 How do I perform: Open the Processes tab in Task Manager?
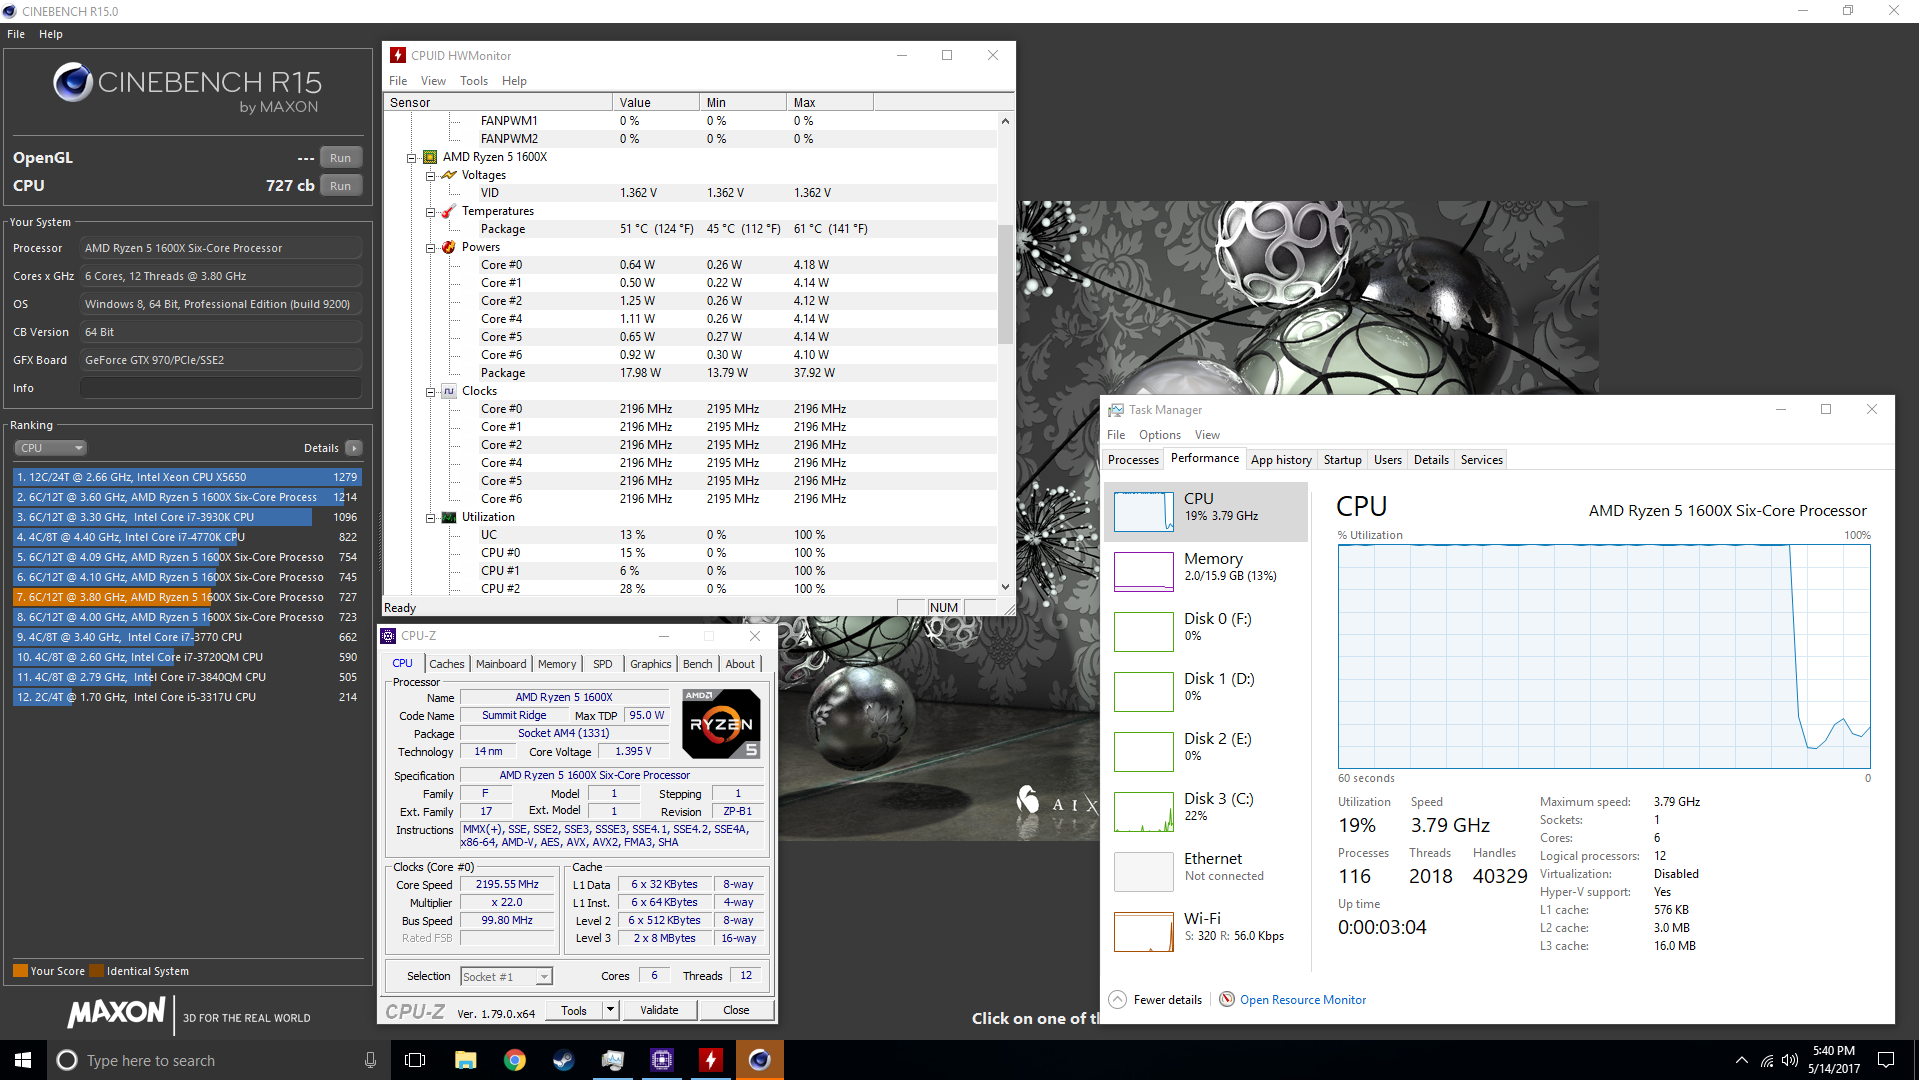[x=1133, y=460]
